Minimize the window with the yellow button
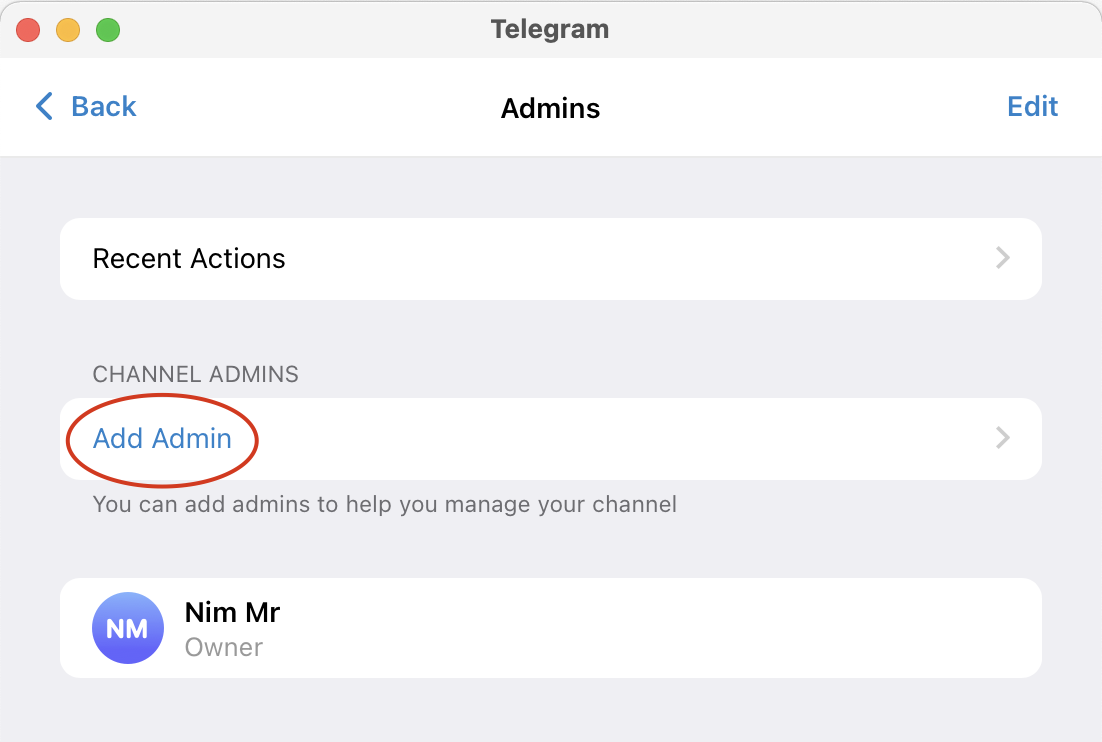The image size is (1102, 742). [x=68, y=30]
